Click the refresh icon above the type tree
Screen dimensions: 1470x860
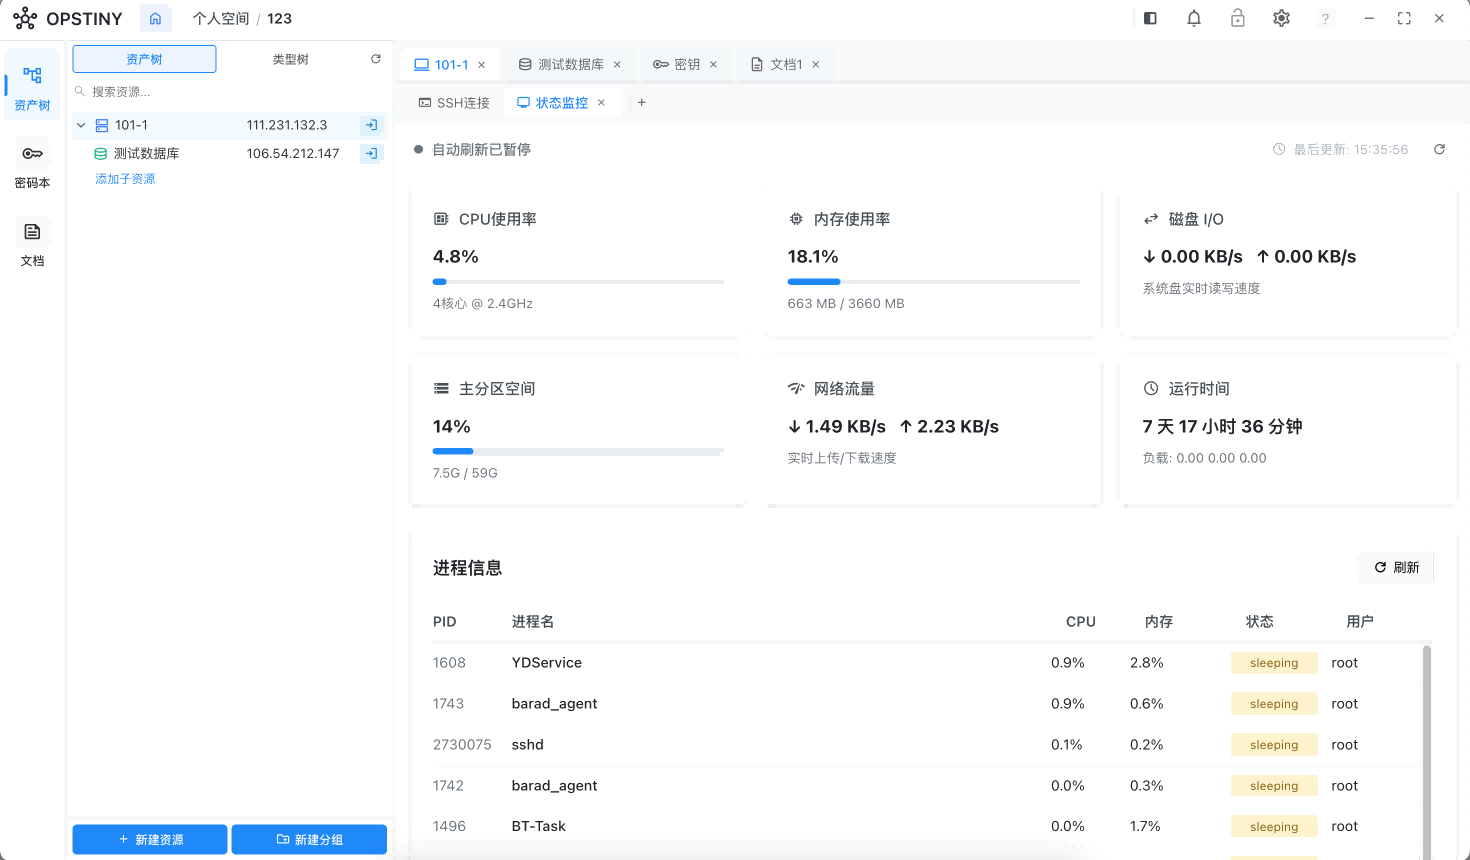point(375,58)
